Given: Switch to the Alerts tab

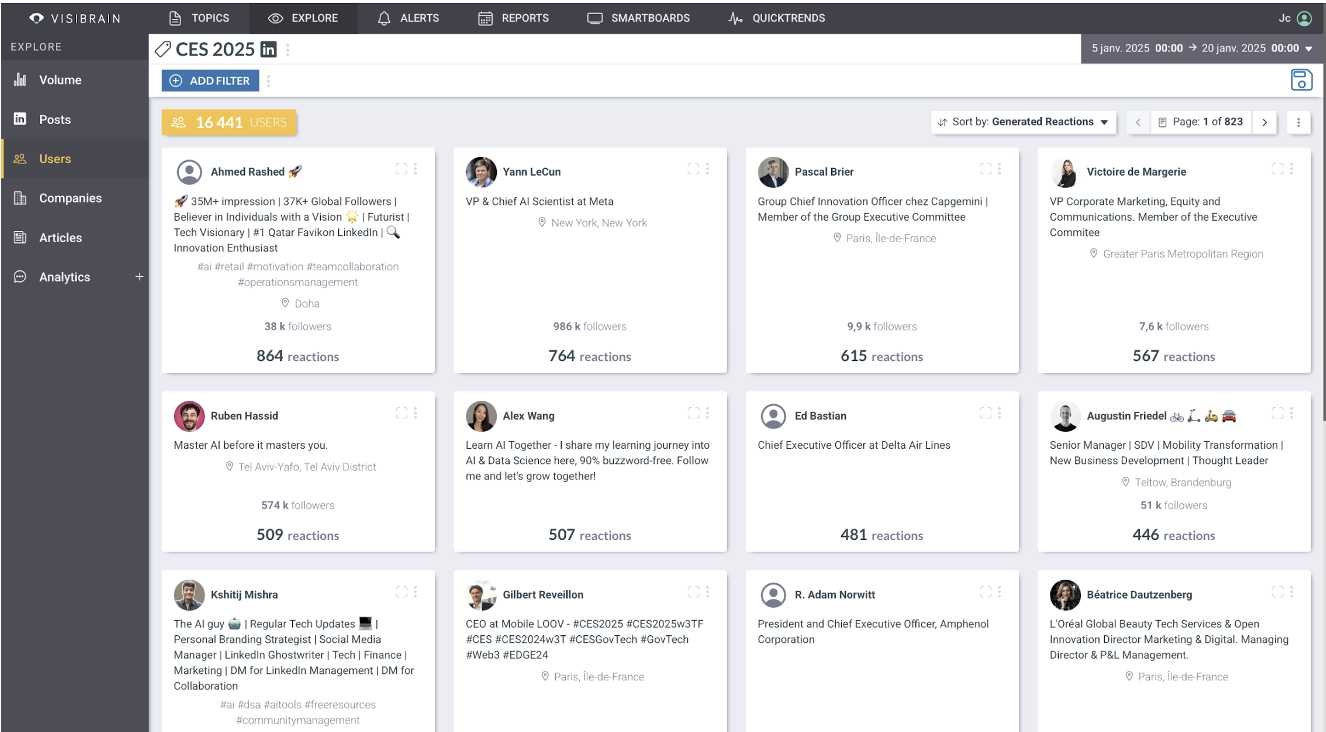Looking at the screenshot, I should click(x=408, y=18).
